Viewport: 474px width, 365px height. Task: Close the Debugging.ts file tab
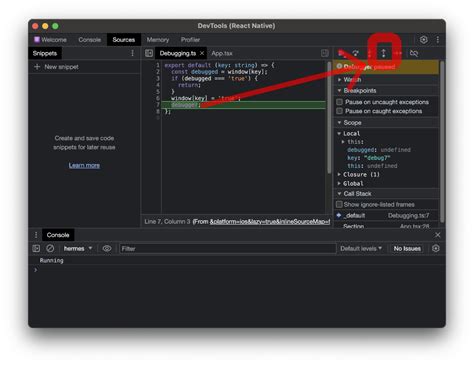pyautogui.click(x=202, y=53)
